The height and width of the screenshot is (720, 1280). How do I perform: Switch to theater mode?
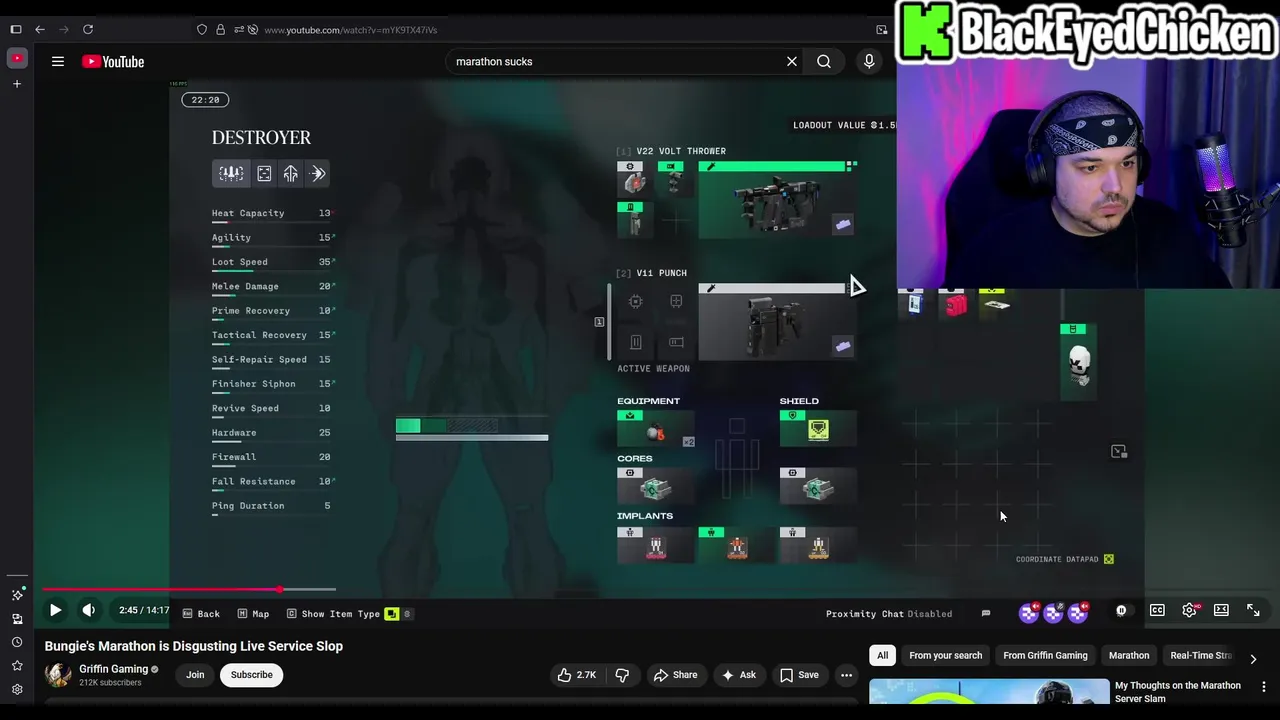(1221, 610)
